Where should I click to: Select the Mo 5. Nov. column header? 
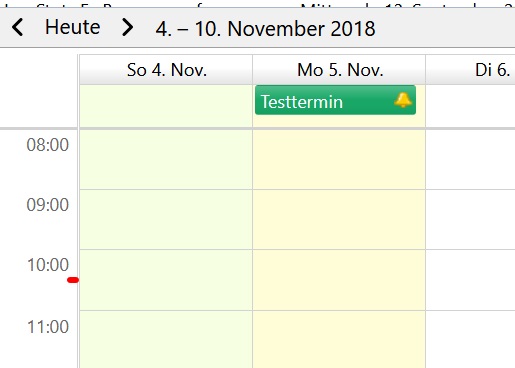tap(339, 70)
